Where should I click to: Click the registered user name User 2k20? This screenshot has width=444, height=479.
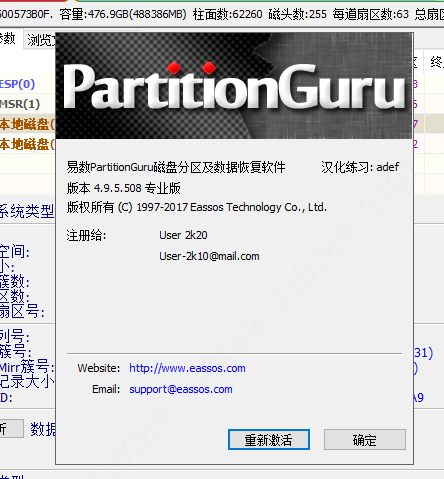183,235
